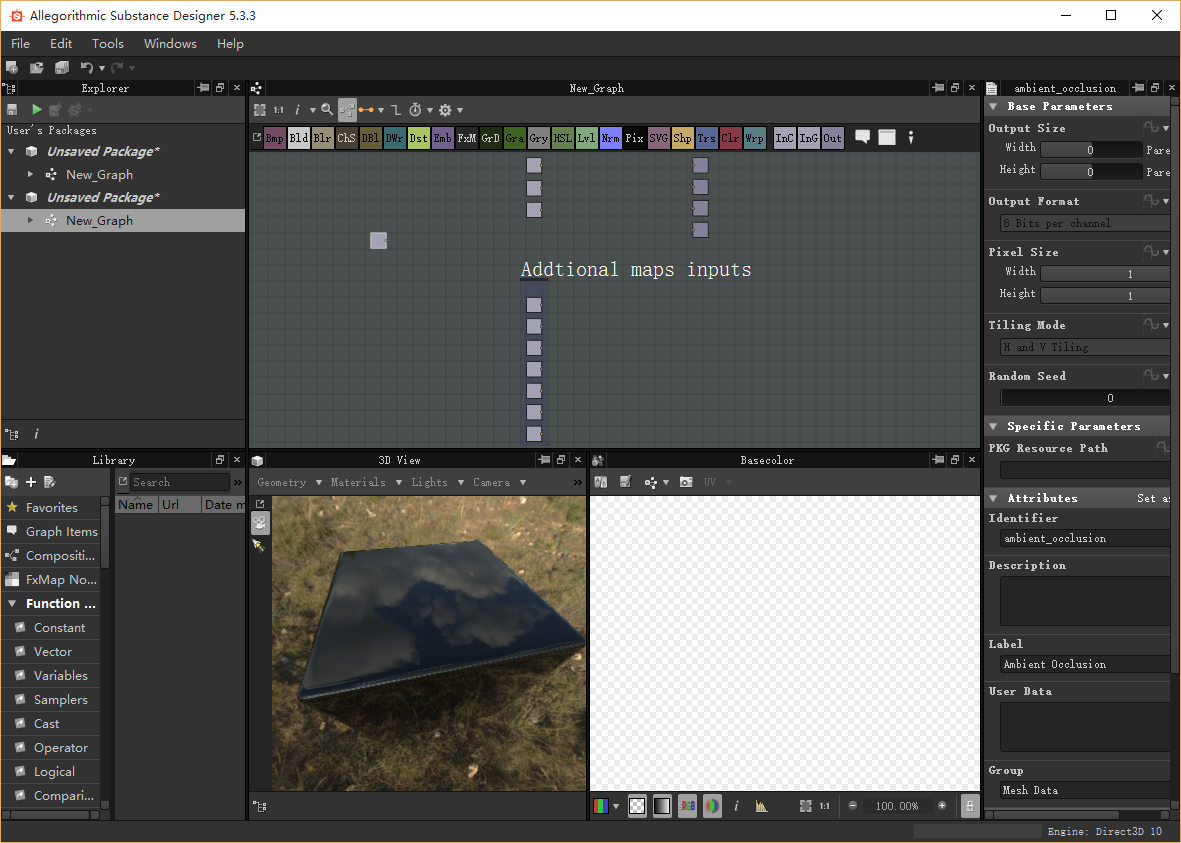Click the Library search field
The height and width of the screenshot is (843, 1181).
click(179, 482)
